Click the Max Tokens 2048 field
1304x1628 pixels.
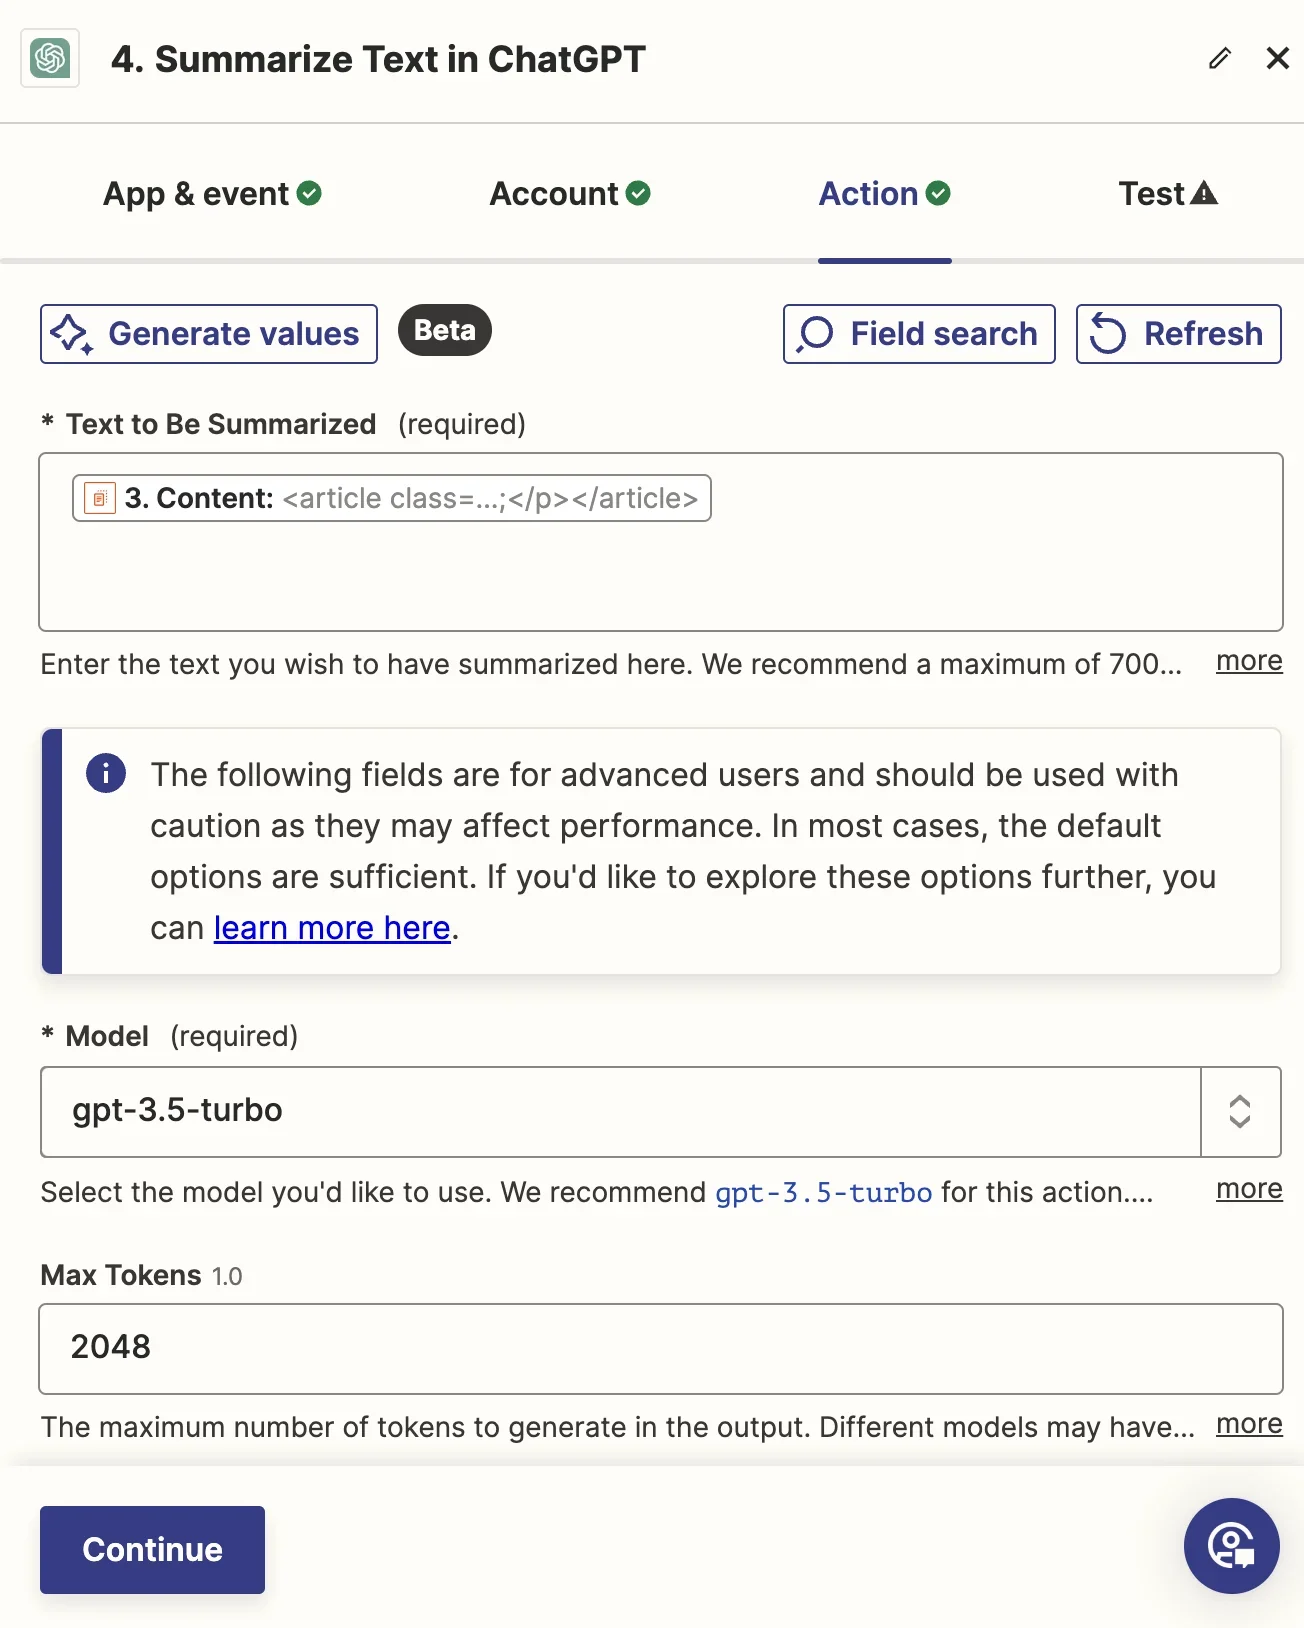point(661,1349)
